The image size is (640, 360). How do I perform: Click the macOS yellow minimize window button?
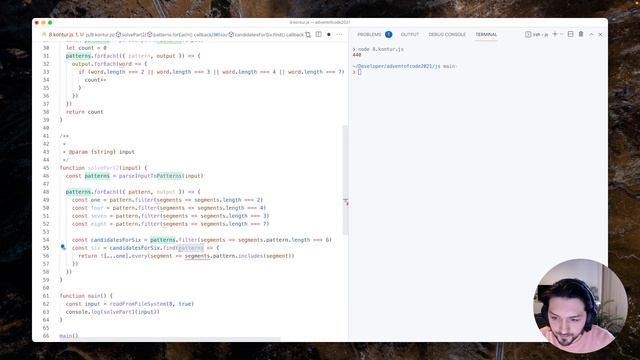(43, 23)
